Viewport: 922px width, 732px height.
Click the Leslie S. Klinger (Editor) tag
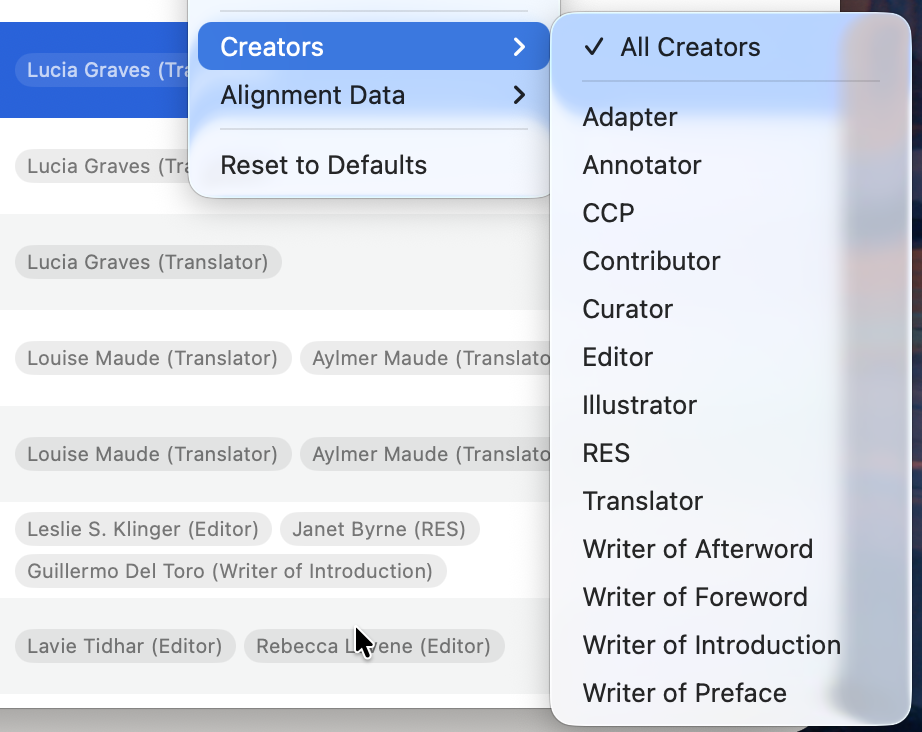click(x=143, y=529)
